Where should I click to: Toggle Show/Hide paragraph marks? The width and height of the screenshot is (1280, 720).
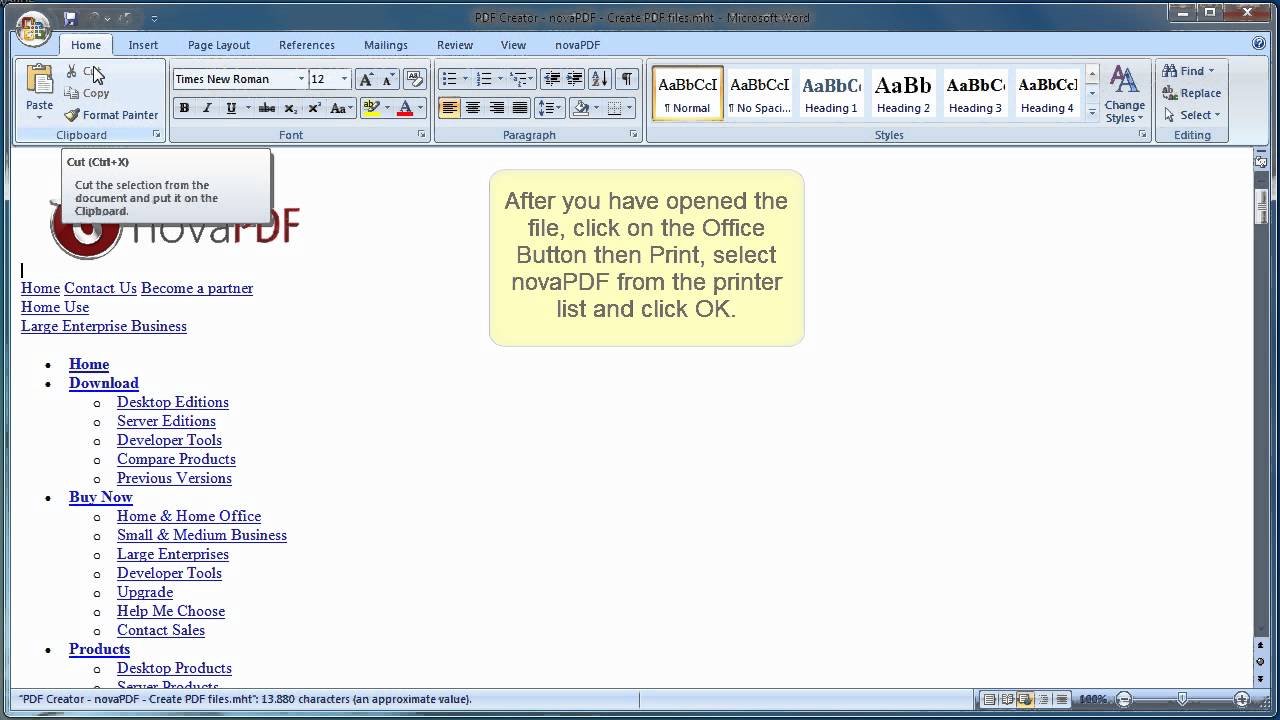pyautogui.click(x=626, y=79)
